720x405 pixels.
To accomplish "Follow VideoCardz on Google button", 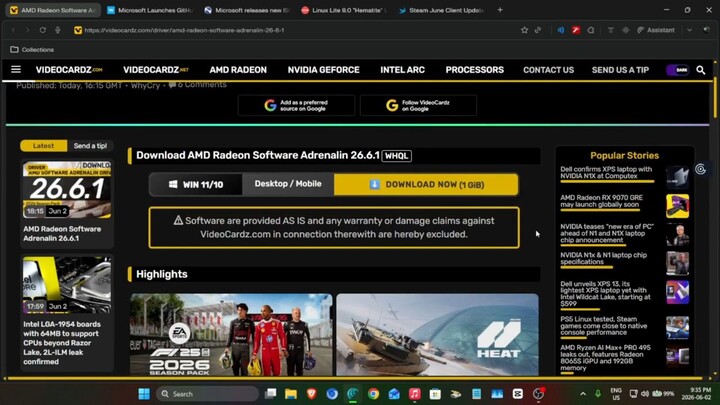I will point(418,106).
